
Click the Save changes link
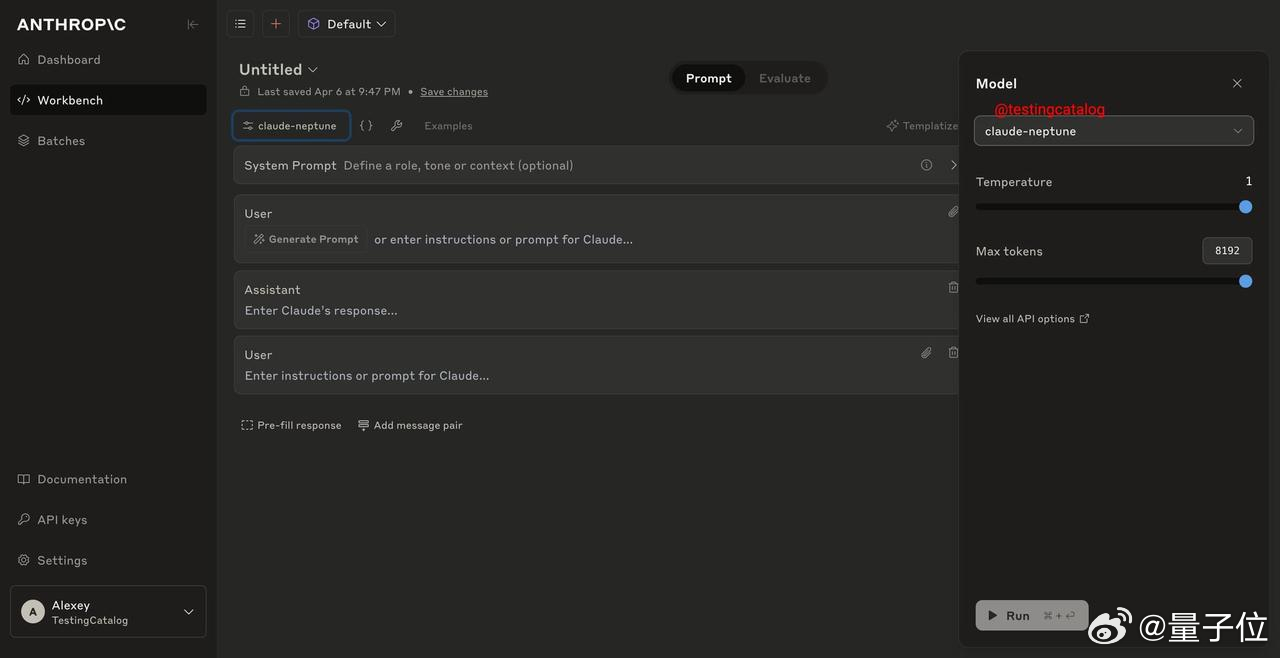coord(454,92)
